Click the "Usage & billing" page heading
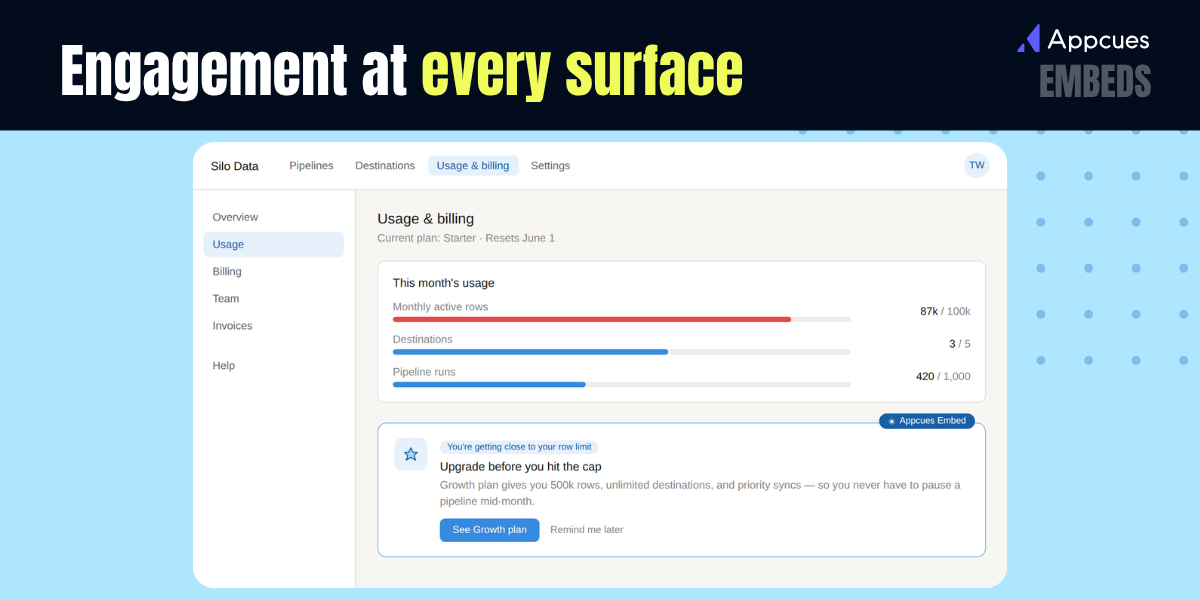 coord(425,218)
